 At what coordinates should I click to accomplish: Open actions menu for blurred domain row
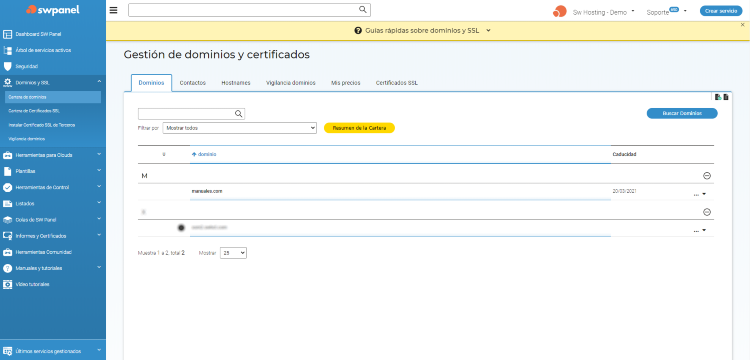(700, 230)
